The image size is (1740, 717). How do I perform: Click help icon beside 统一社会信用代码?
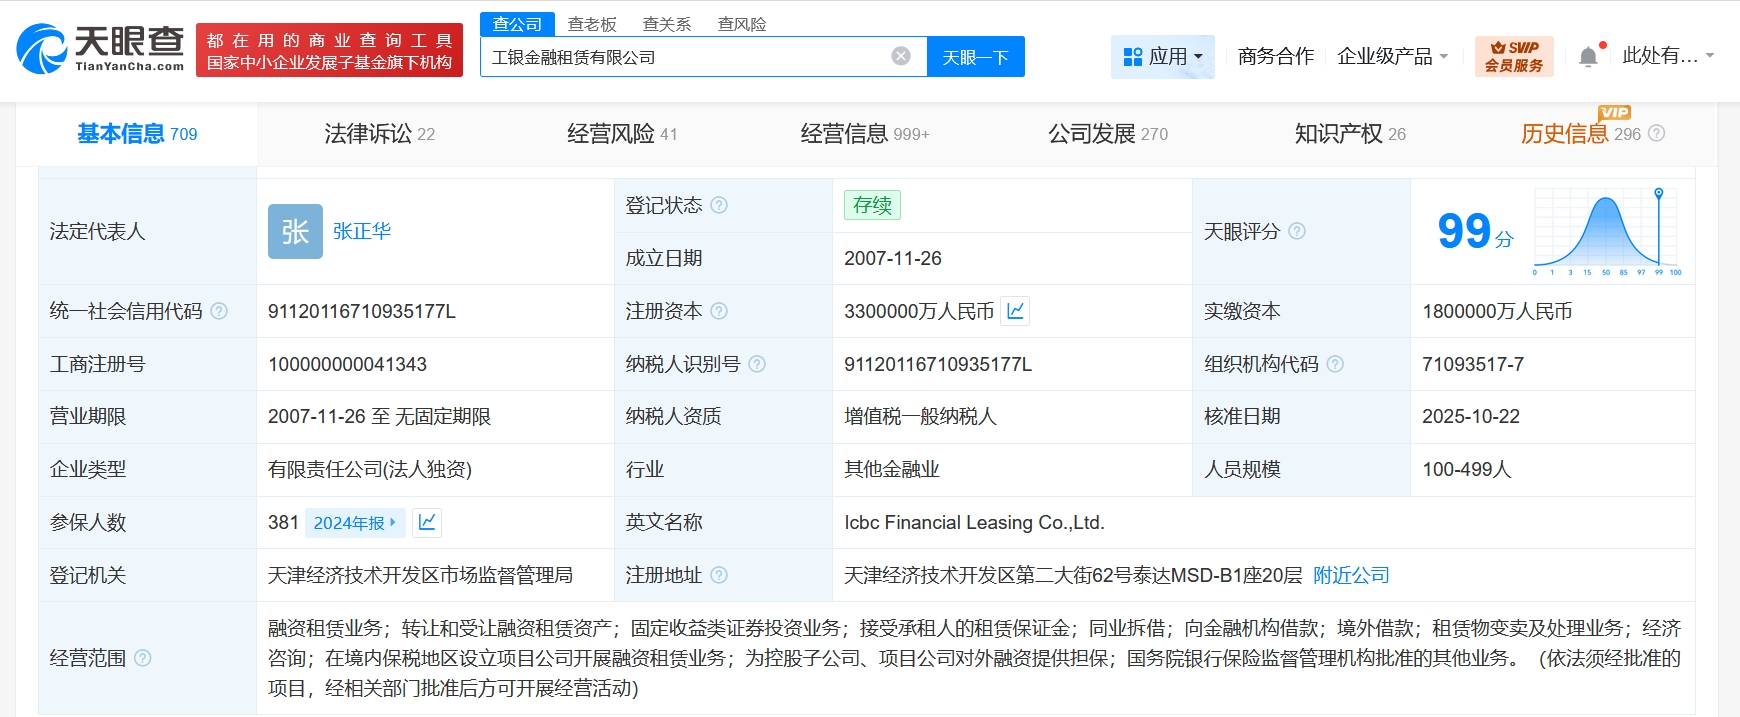tap(219, 311)
